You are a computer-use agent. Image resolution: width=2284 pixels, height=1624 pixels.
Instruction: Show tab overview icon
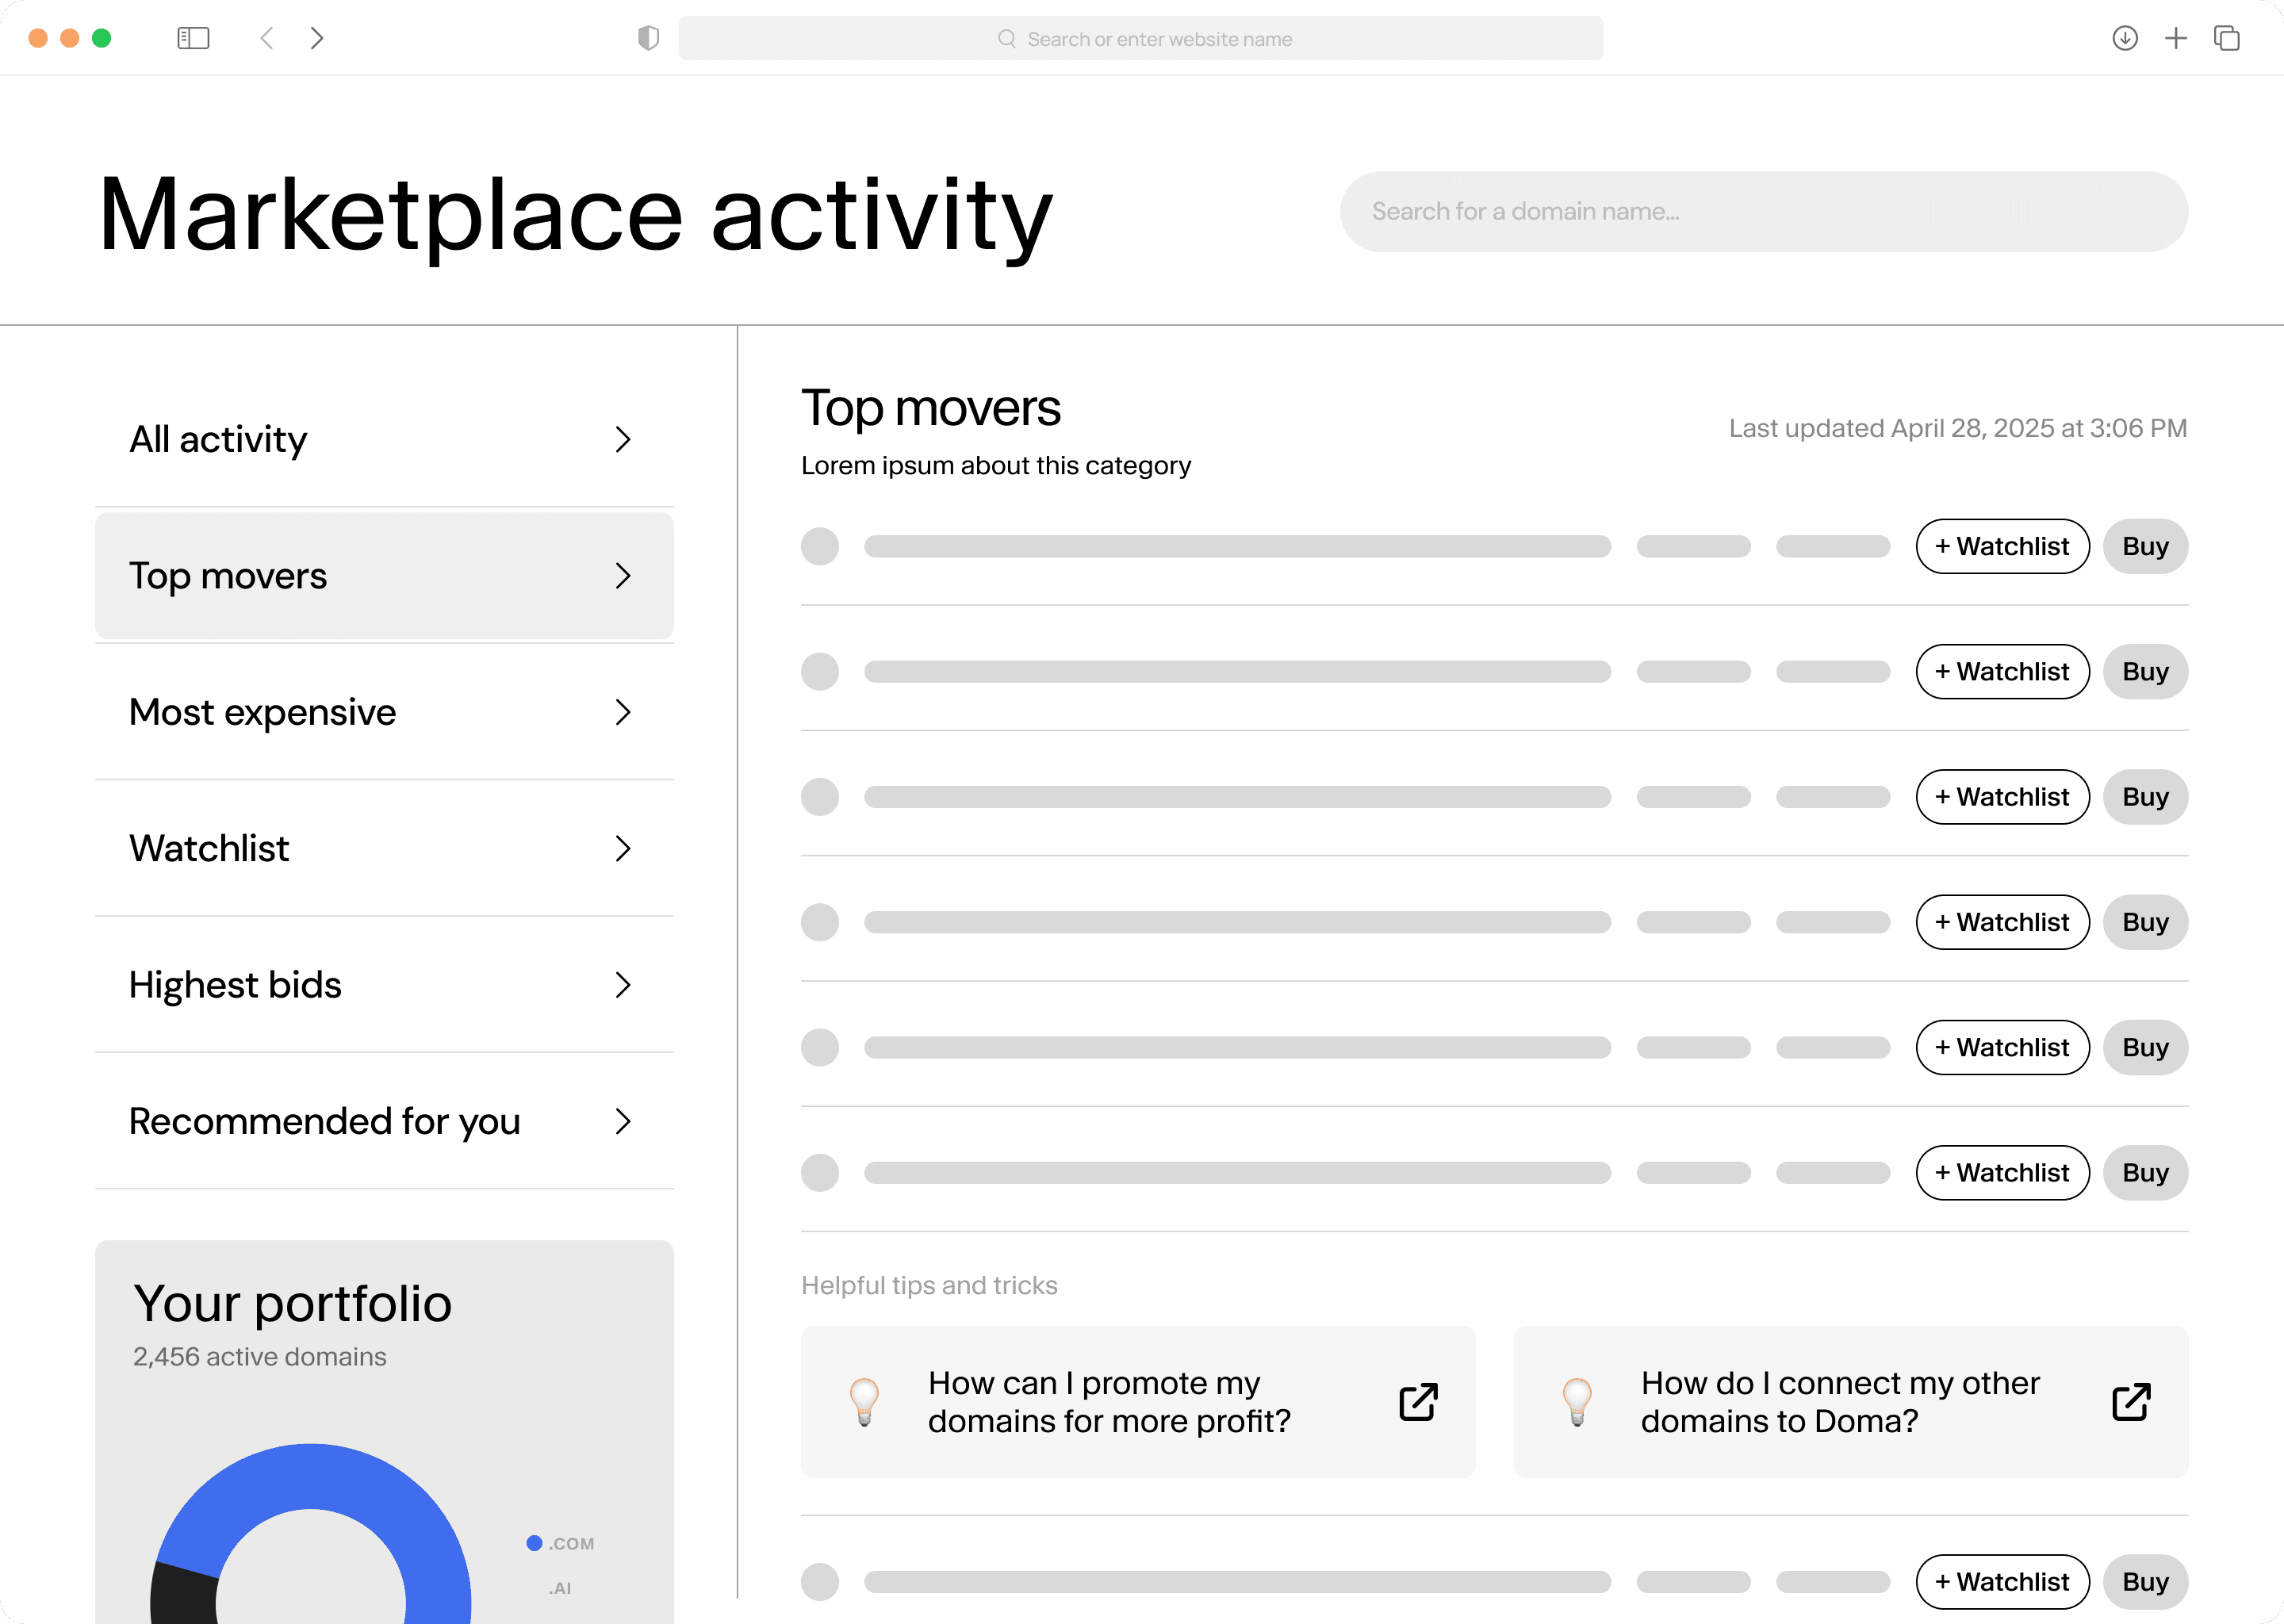(2226, 38)
